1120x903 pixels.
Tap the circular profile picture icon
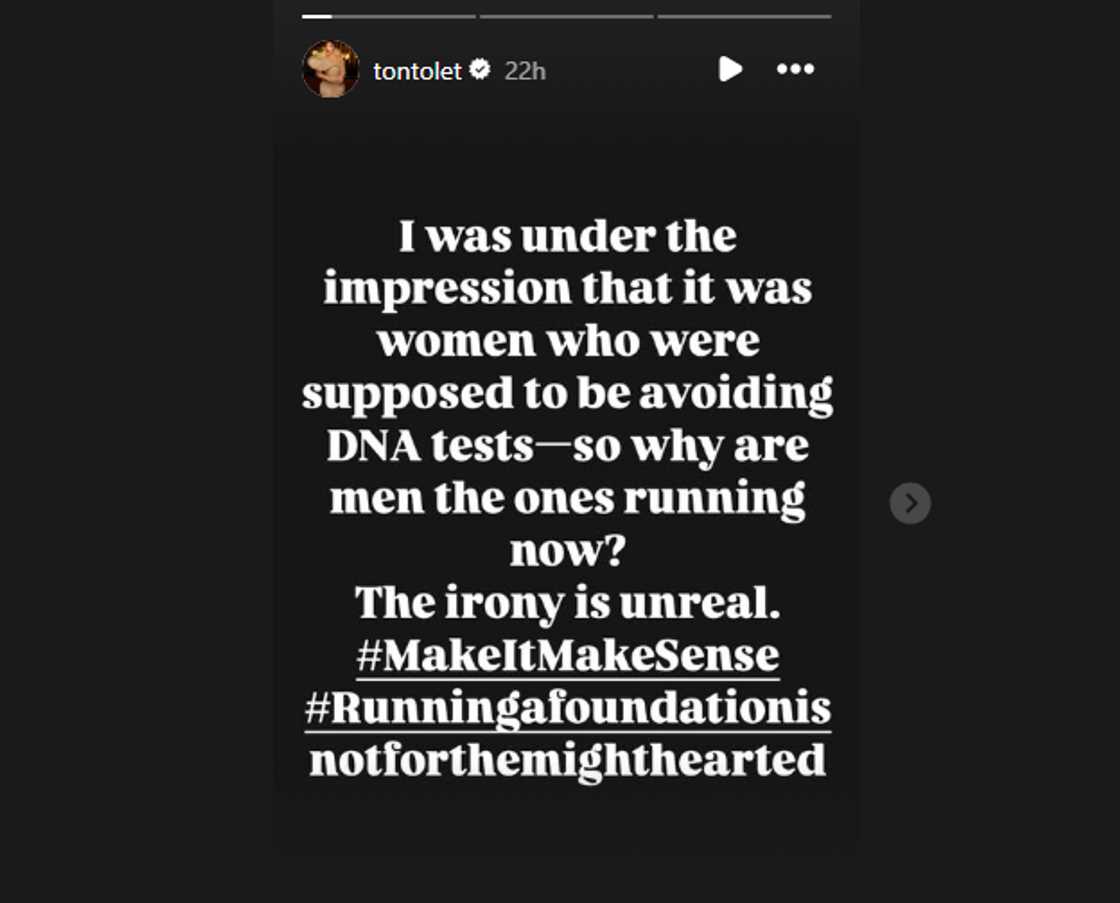pyautogui.click(x=330, y=70)
